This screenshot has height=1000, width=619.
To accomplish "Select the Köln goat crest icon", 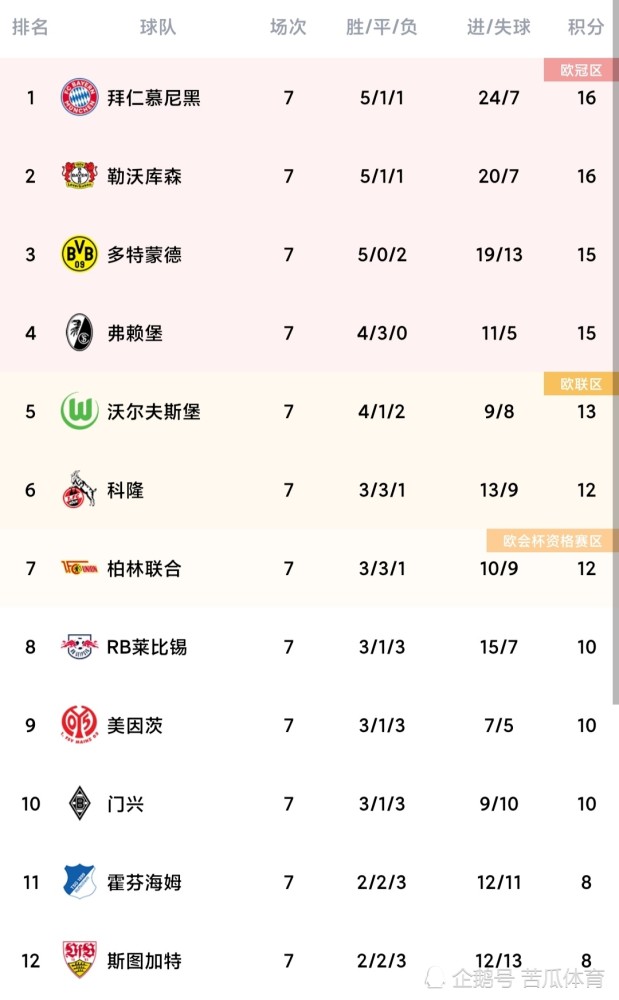I will [79, 489].
